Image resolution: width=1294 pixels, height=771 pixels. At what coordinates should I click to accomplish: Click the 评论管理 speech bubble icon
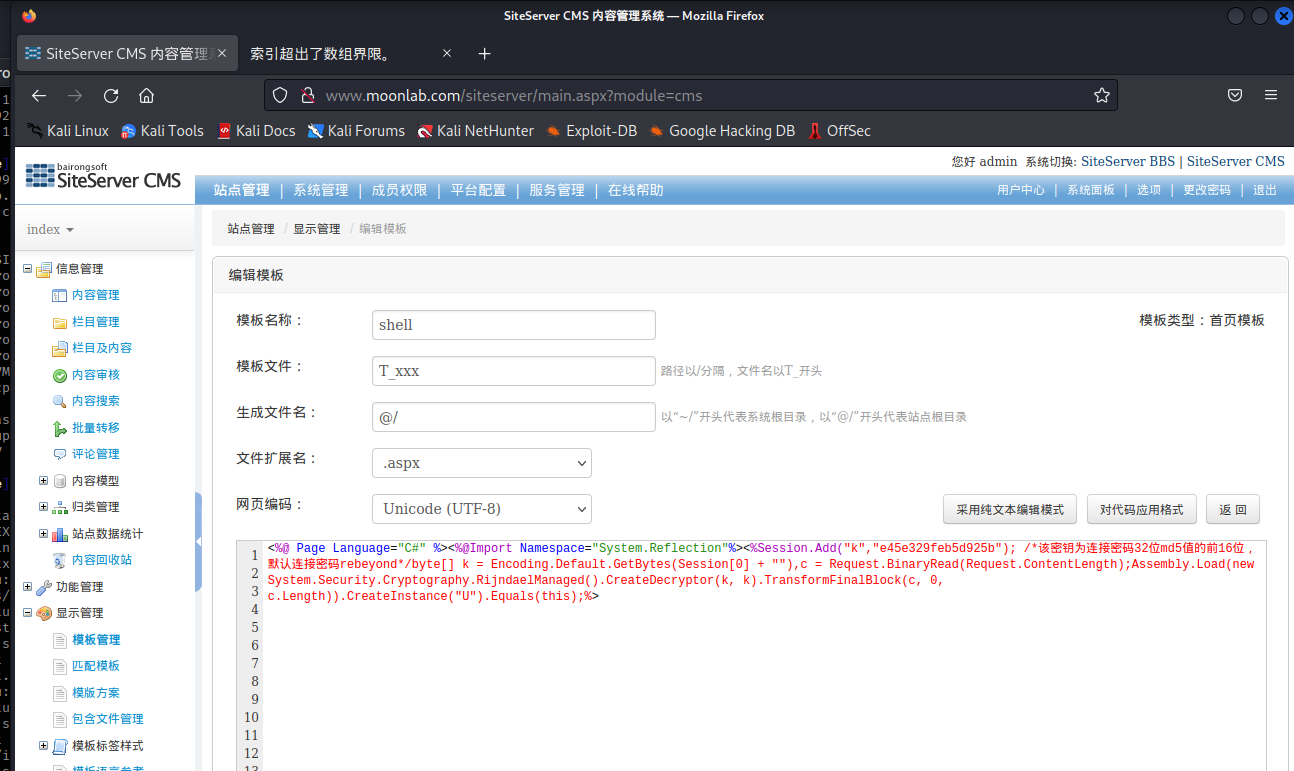(59, 454)
